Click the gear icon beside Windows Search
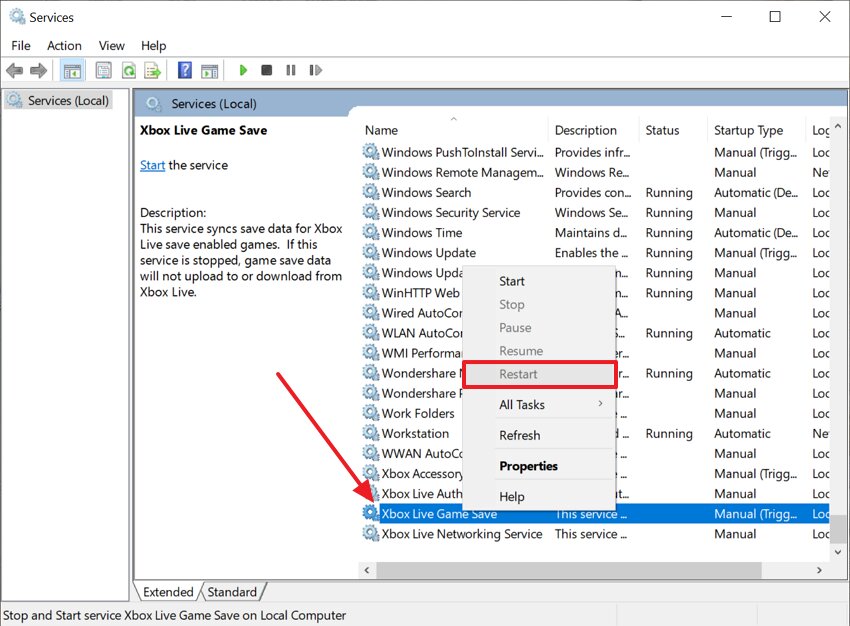Viewport: 850px width, 626px height. pyautogui.click(x=371, y=192)
